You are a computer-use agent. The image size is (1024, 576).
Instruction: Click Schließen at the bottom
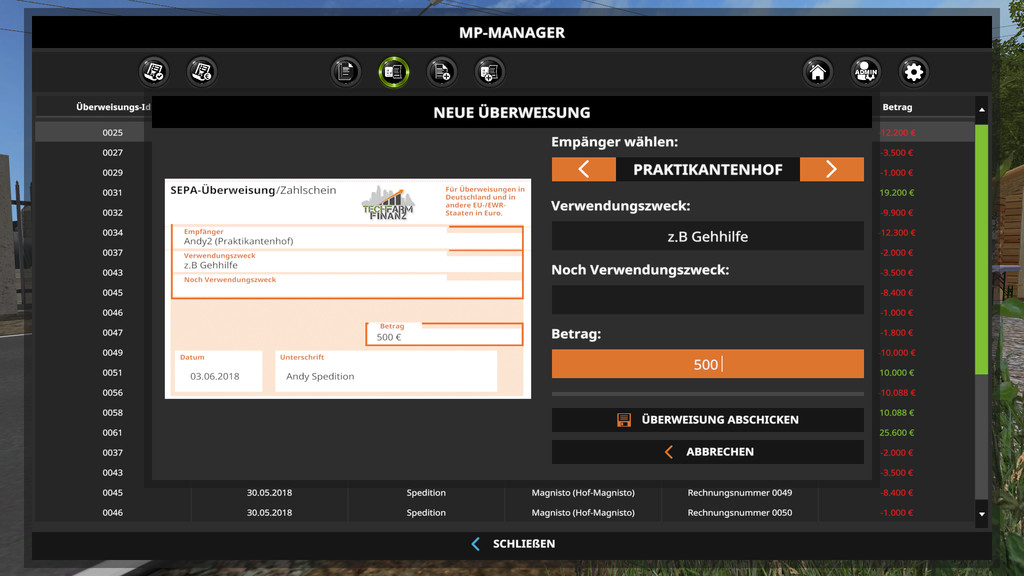point(512,544)
